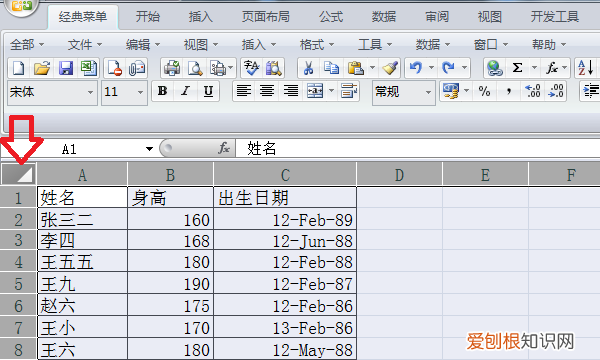Open the insert function fx toolbar icon
Image resolution: width=600 pixels, height=360 pixels.
[x=552, y=68]
